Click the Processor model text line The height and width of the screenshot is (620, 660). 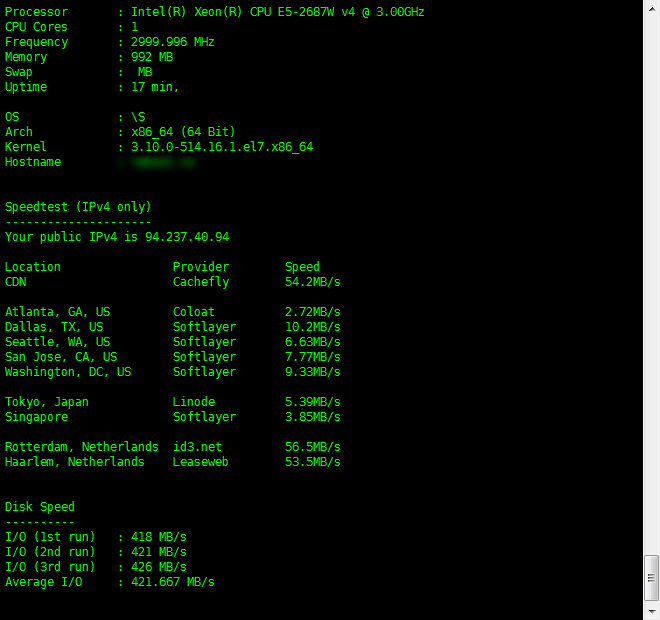(x=277, y=12)
